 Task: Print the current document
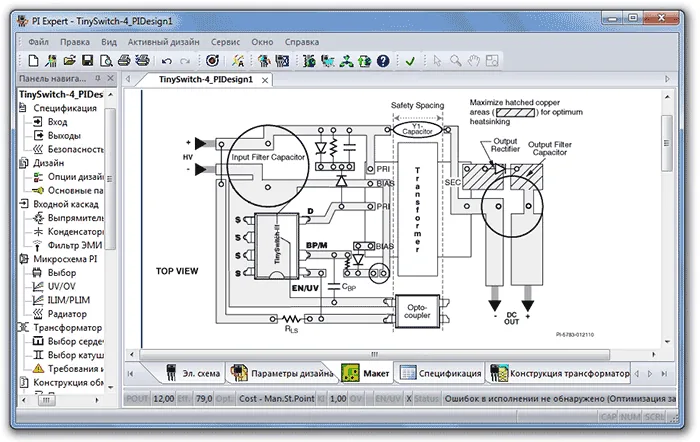pyautogui.click(x=124, y=61)
